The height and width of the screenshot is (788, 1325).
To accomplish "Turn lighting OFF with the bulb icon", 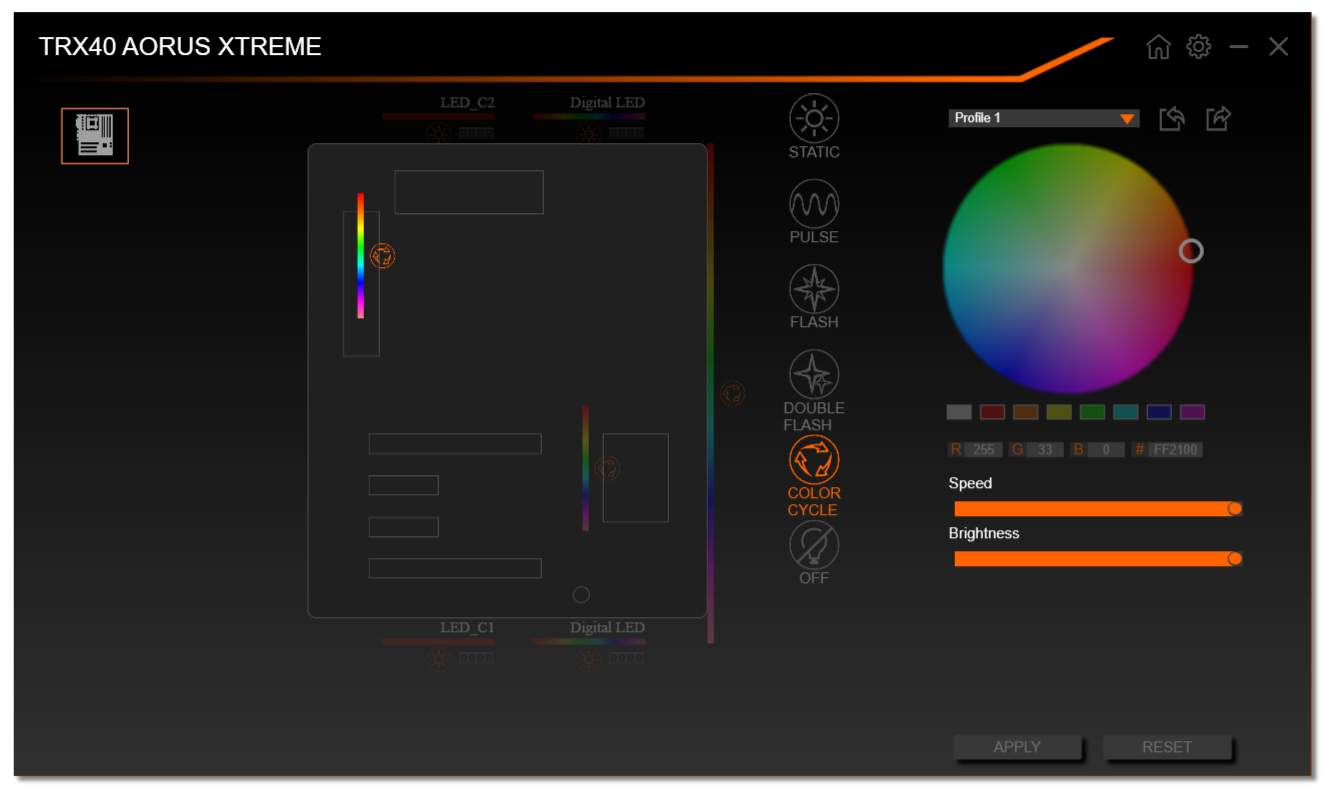I will [x=814, y=553].
